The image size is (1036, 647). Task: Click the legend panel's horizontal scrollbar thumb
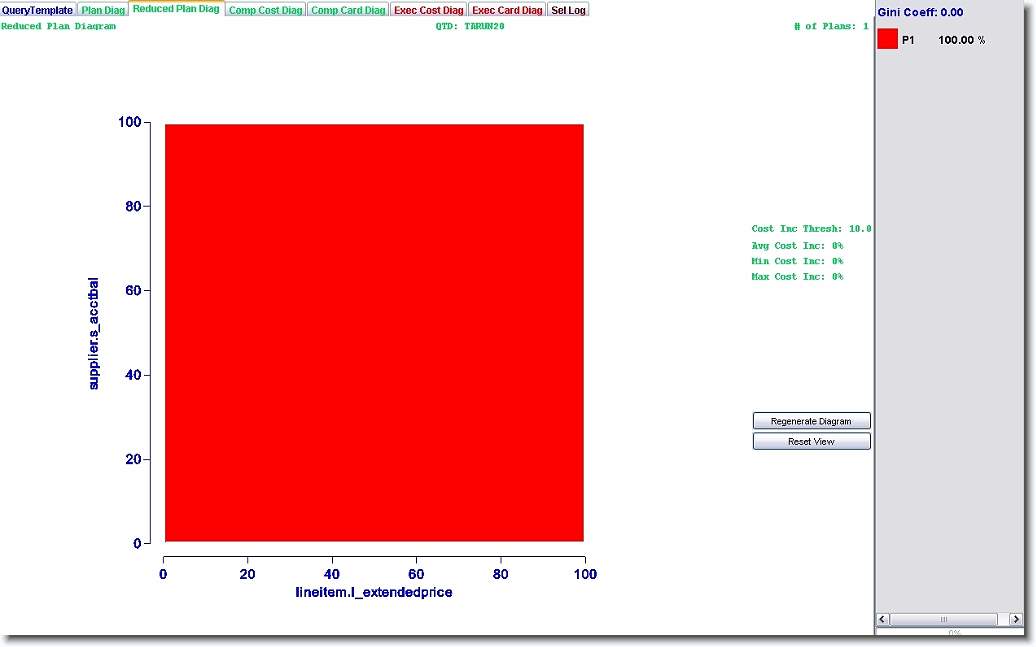pos(943,619)
